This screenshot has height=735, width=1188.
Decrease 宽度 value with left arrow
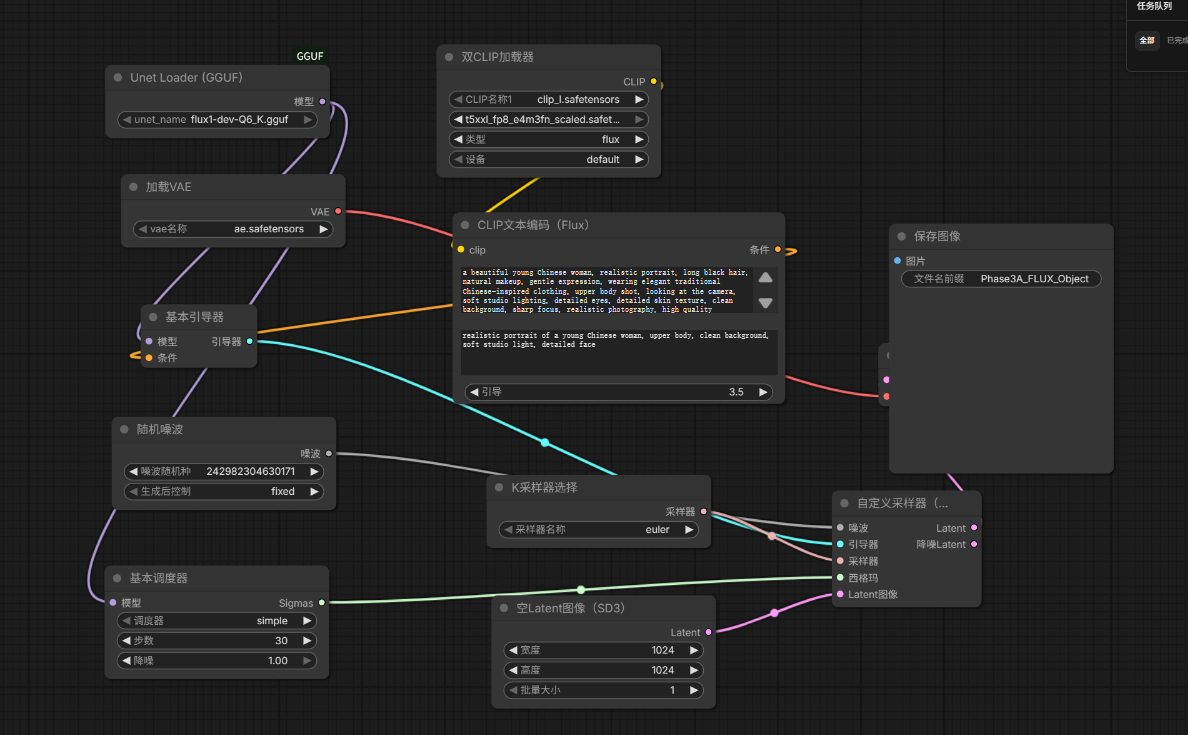[x=513, y=650]
